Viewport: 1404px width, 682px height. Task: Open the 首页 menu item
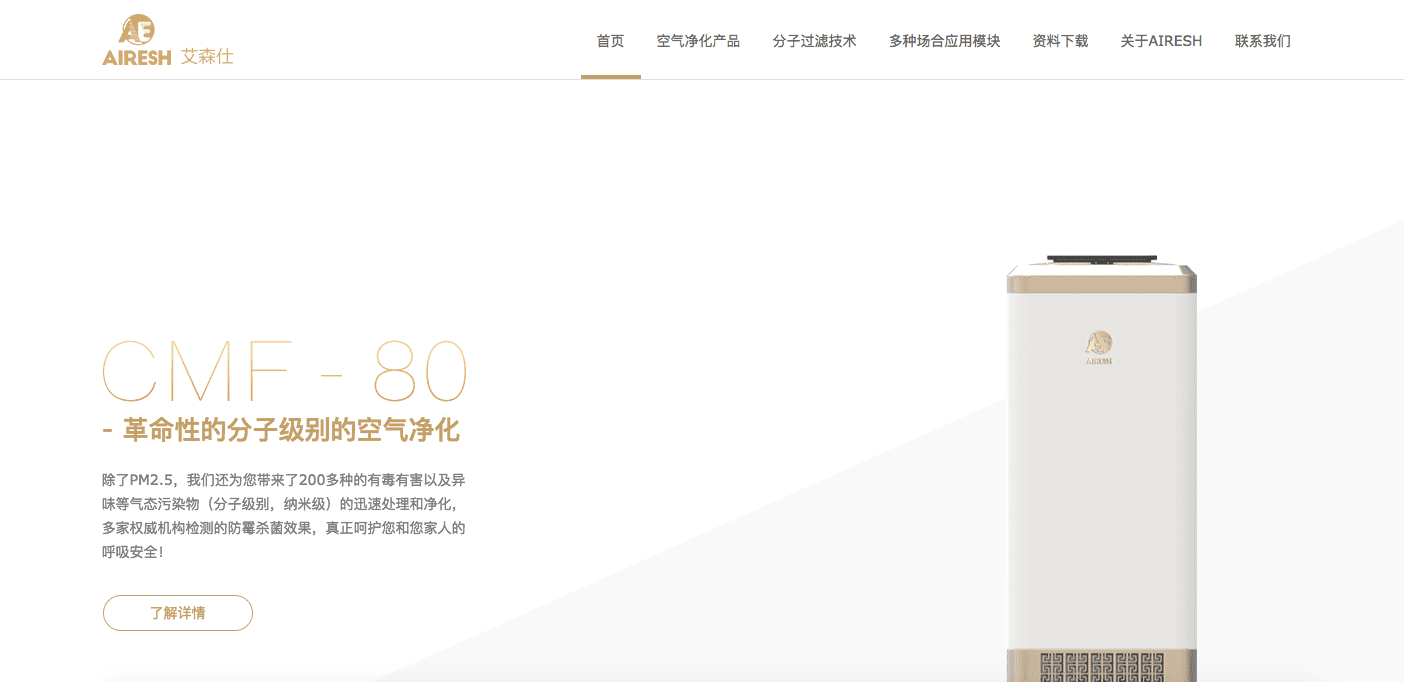[610, 41]
